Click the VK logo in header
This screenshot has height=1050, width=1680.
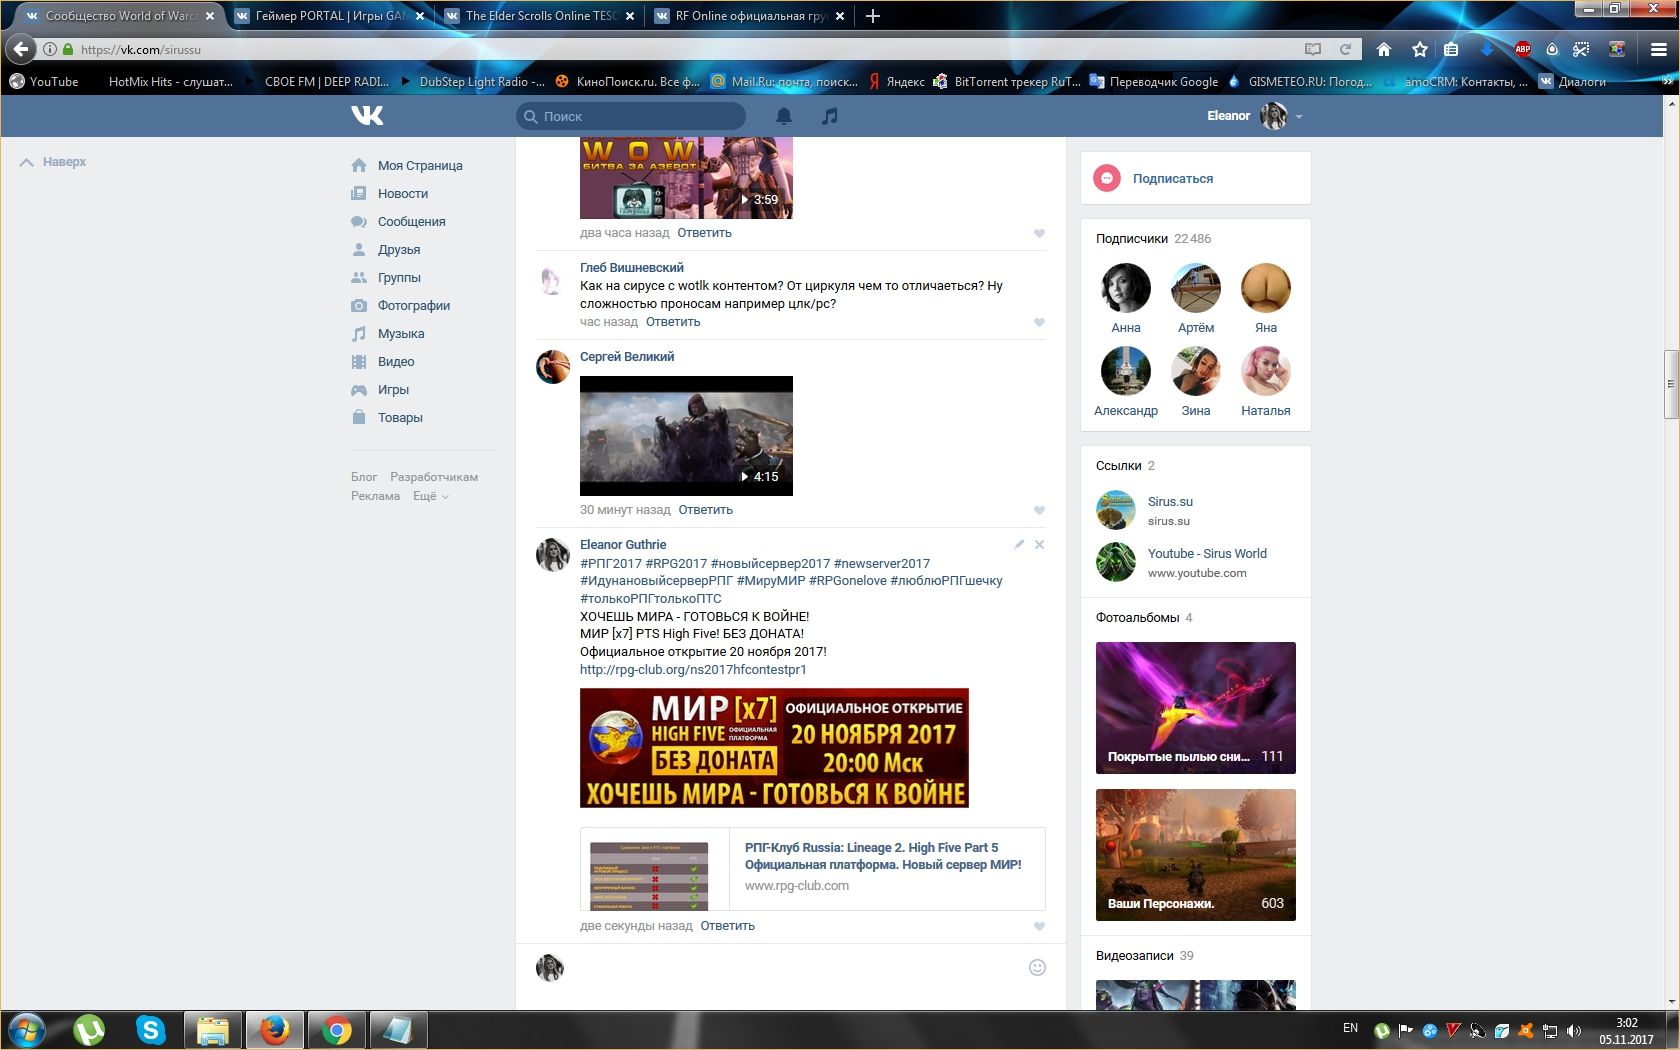tap(367, 116)
